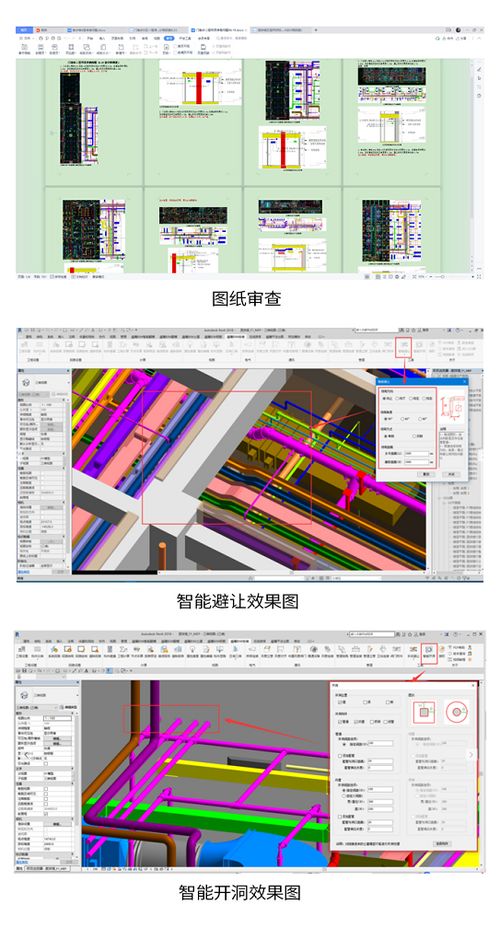Toggle the pipe (管道) component checkbox

pyautogui.click(x=340, y=721)
